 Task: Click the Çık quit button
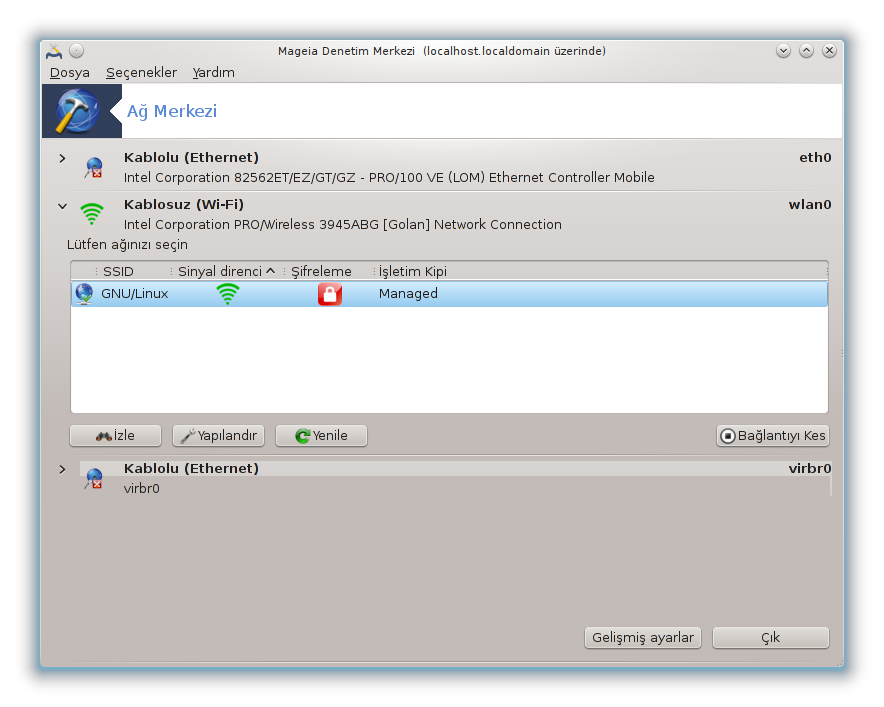coord(771,638)
